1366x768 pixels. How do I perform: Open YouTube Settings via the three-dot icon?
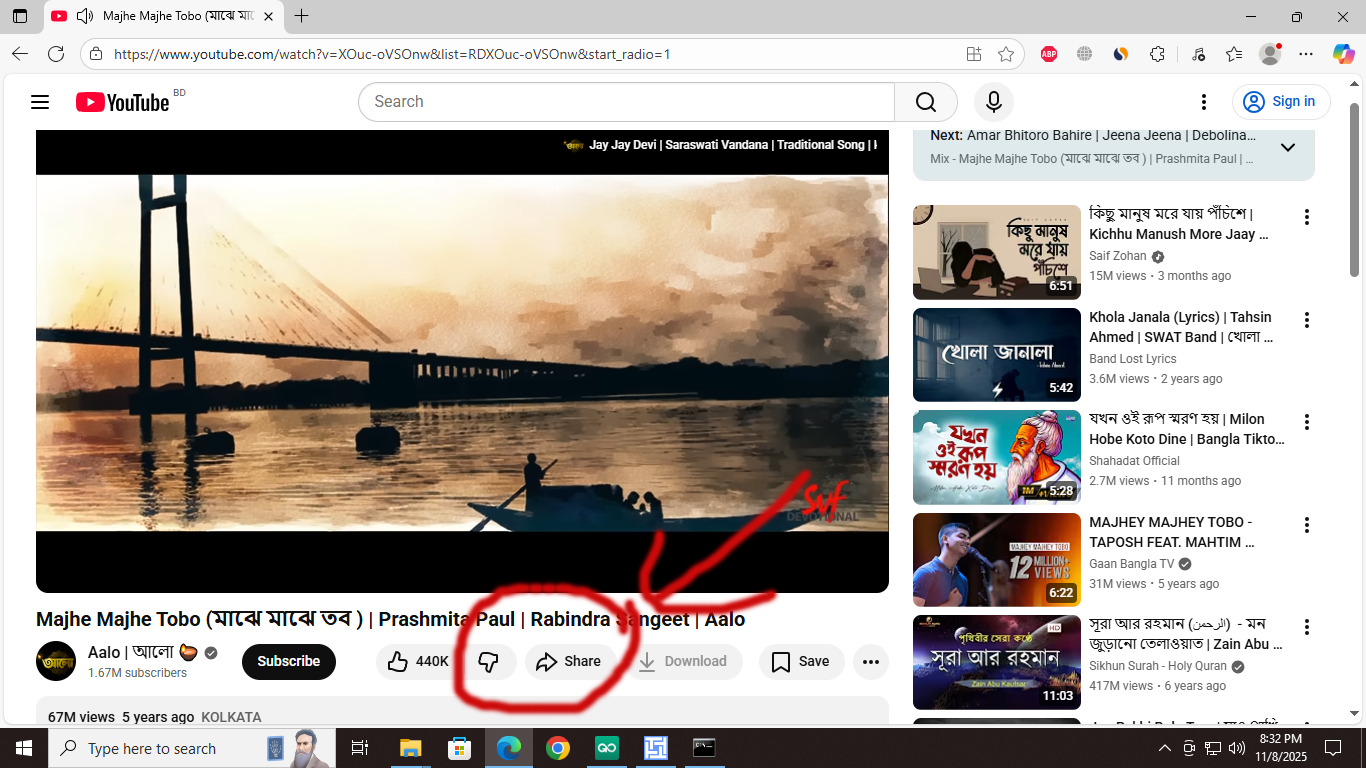(x=1203, y=101)
